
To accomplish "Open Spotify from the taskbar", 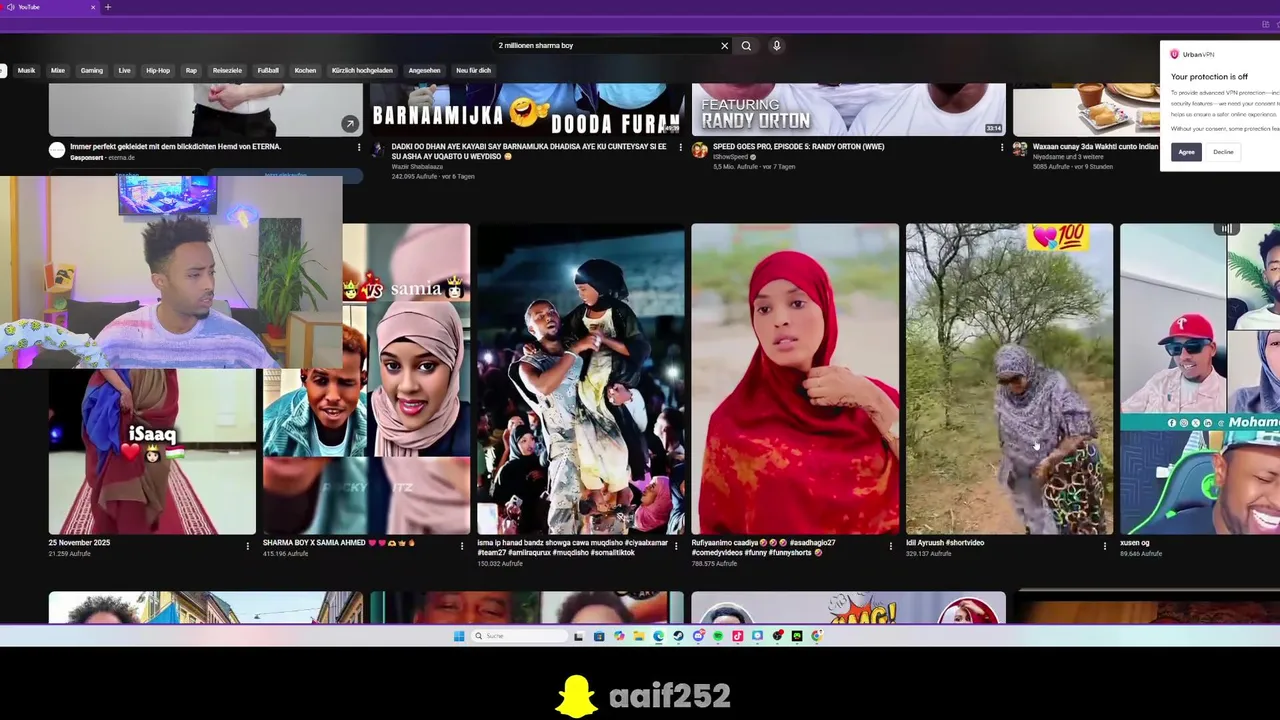I will pos(718,636).
